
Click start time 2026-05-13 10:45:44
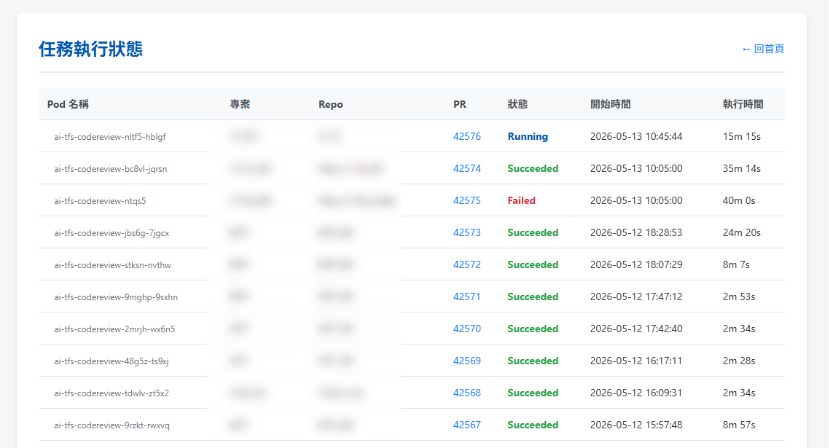(636, 136)
